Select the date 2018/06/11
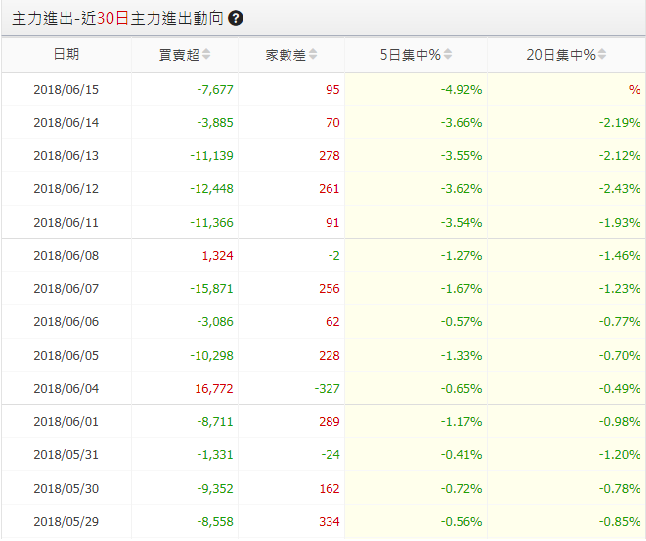The image size is (646, 541). coord(66,222)
